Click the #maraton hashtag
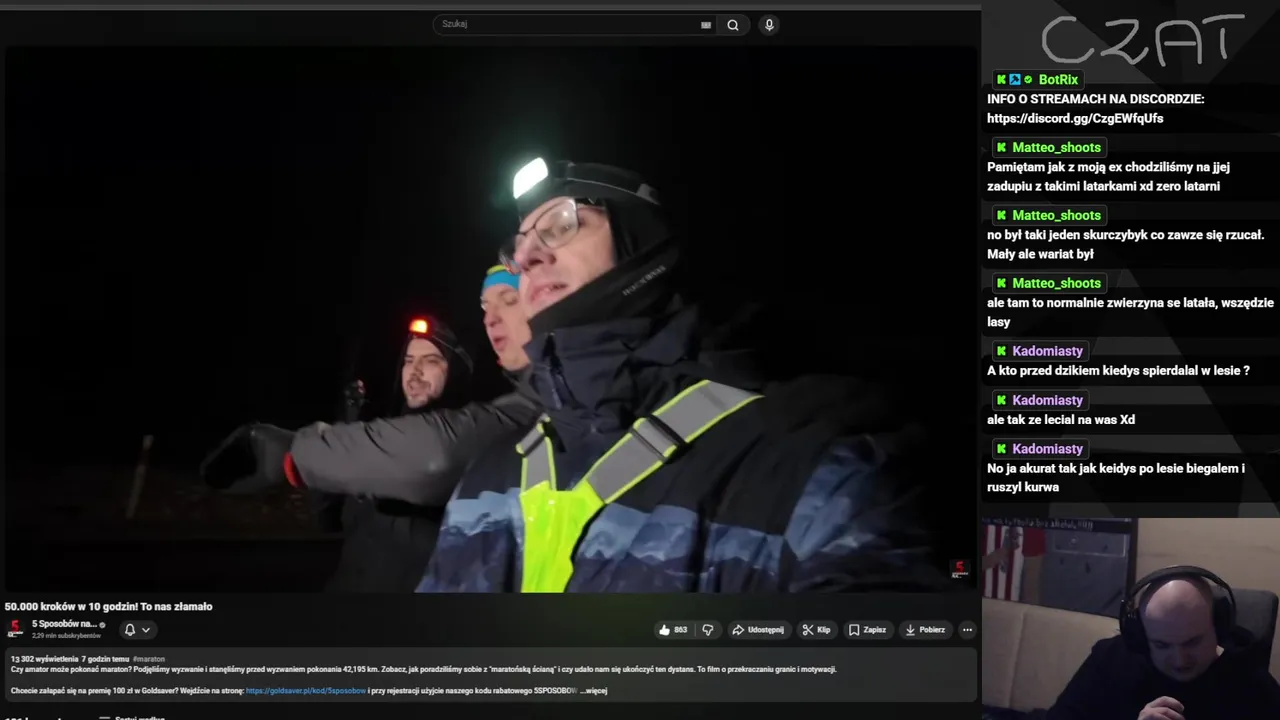This screenshot has height=720, width=1280. pyautogui.click(x=149, y=659)
